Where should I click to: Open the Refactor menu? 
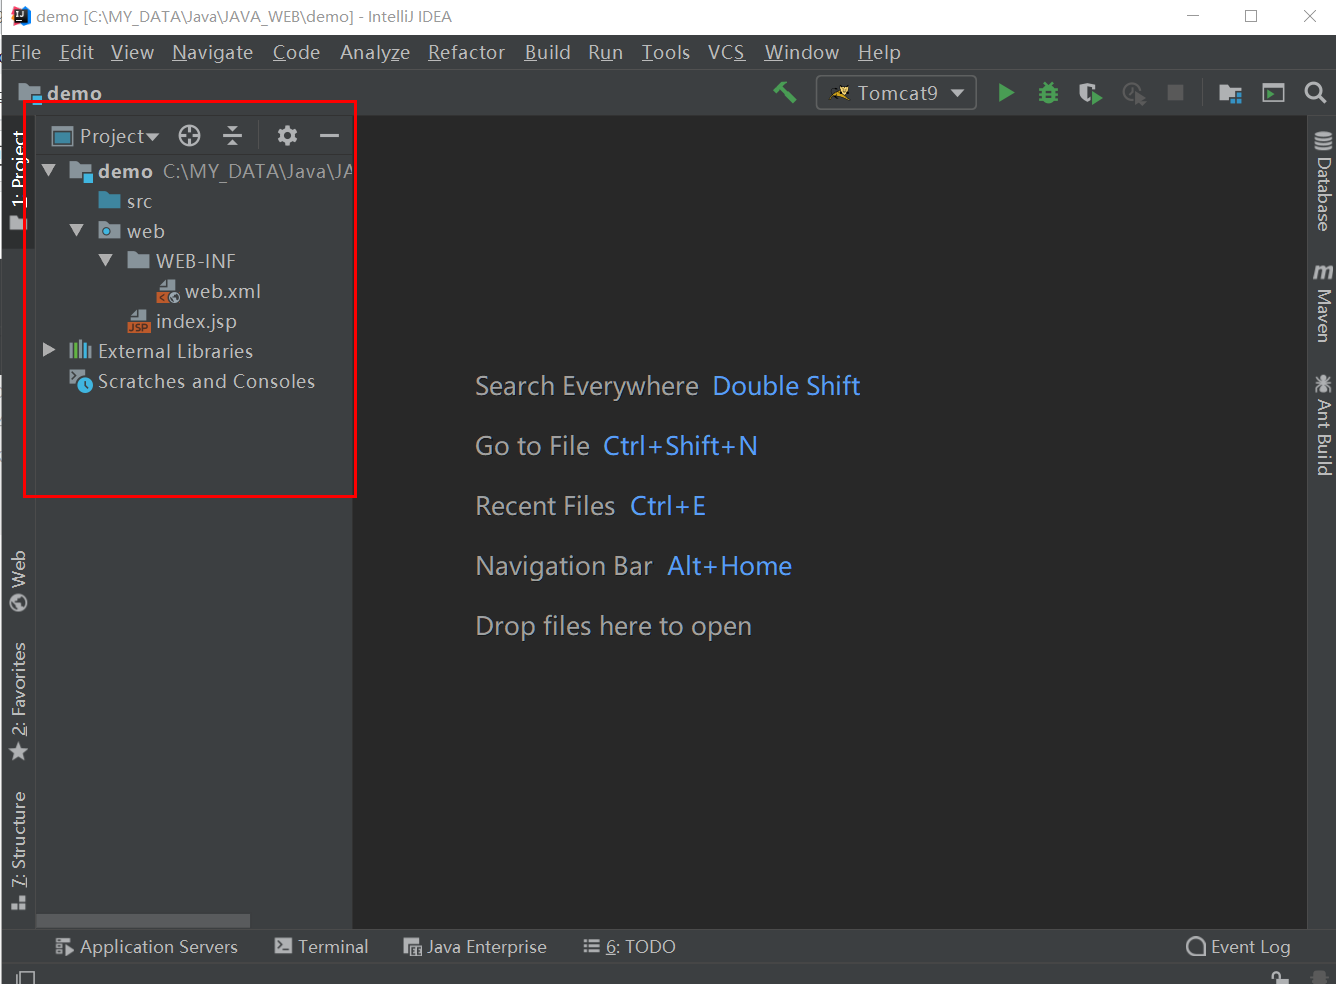[466, 53]
